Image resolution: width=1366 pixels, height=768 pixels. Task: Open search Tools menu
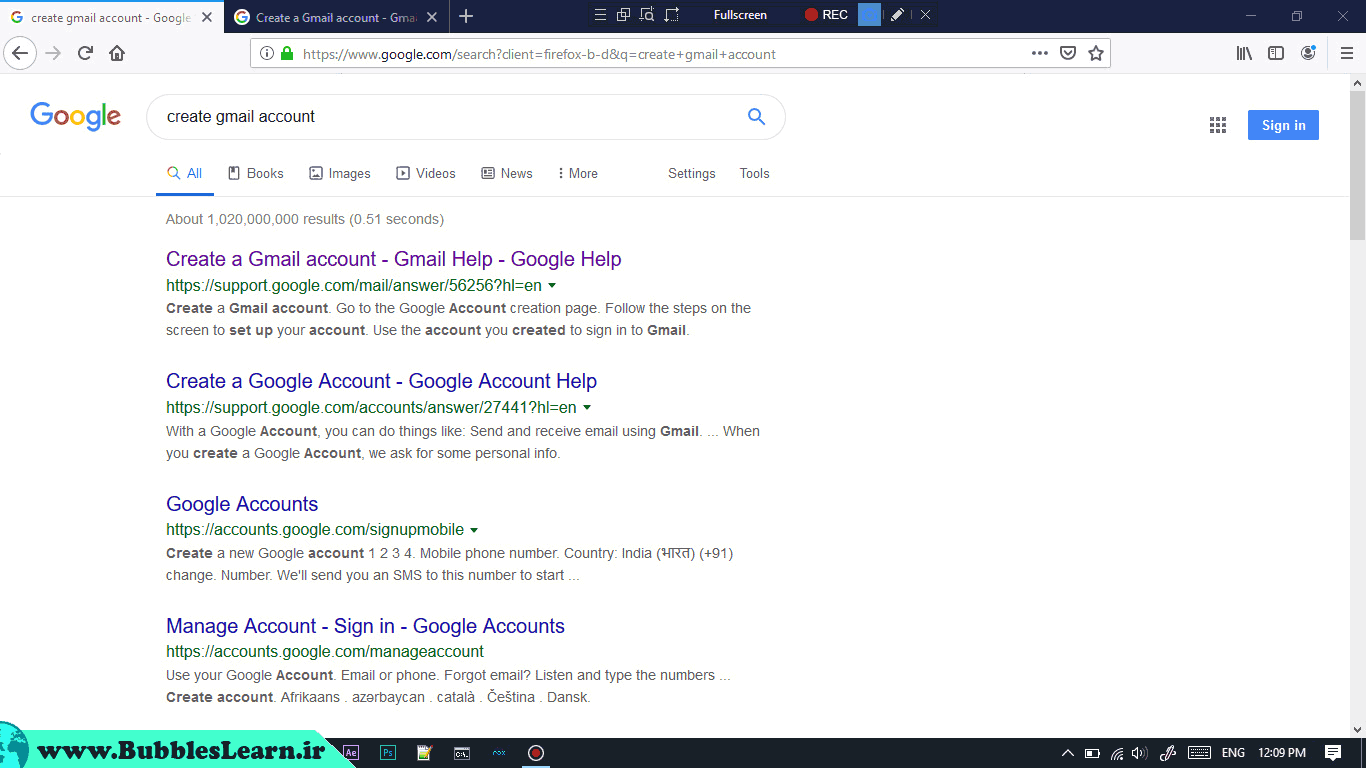pyautogui.click(x=755, y=173)
